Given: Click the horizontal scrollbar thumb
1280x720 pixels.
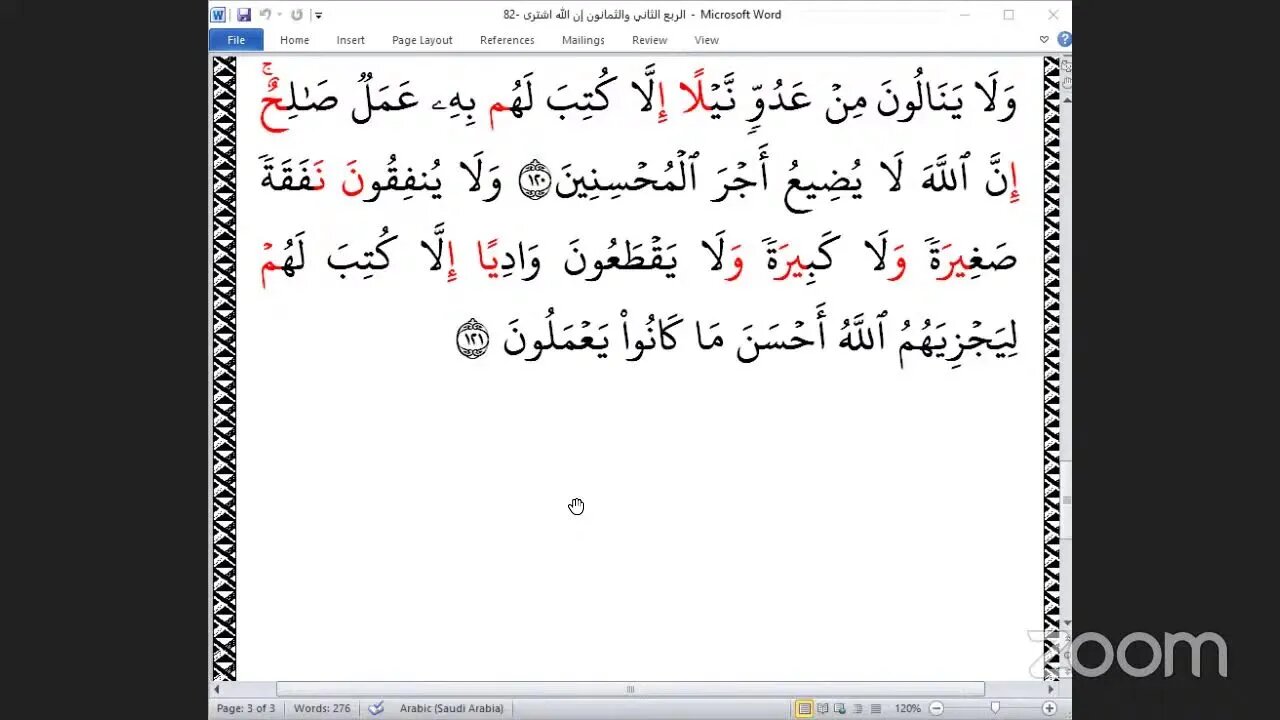Looking at the screenshot, I should tap(630, 689).
